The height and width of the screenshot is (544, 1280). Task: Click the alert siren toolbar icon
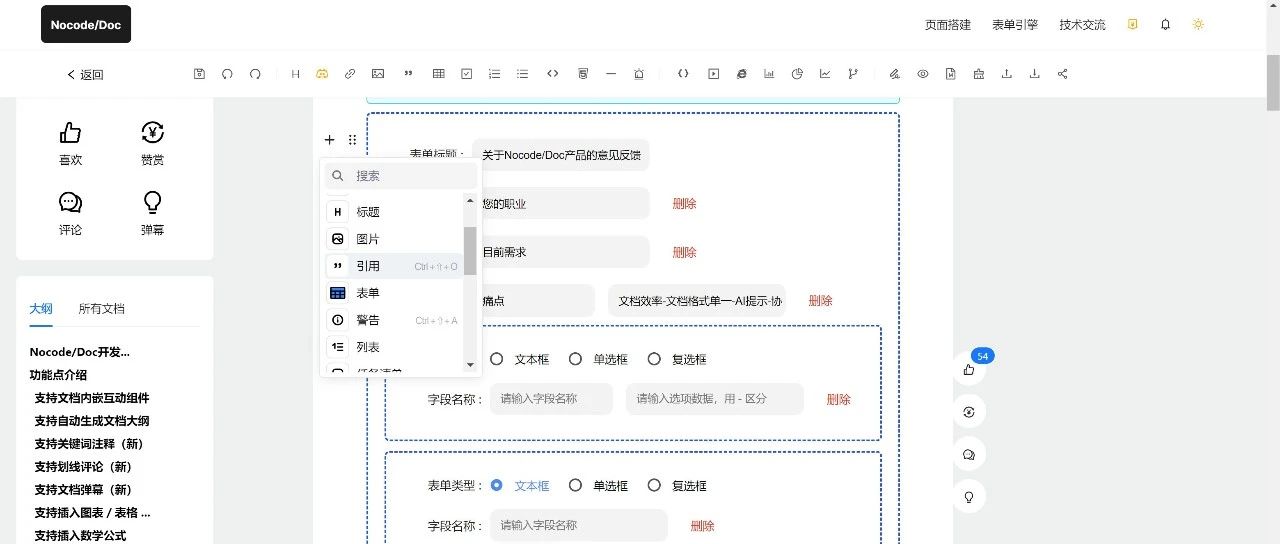pyautogui.click(x=639, y=74)
